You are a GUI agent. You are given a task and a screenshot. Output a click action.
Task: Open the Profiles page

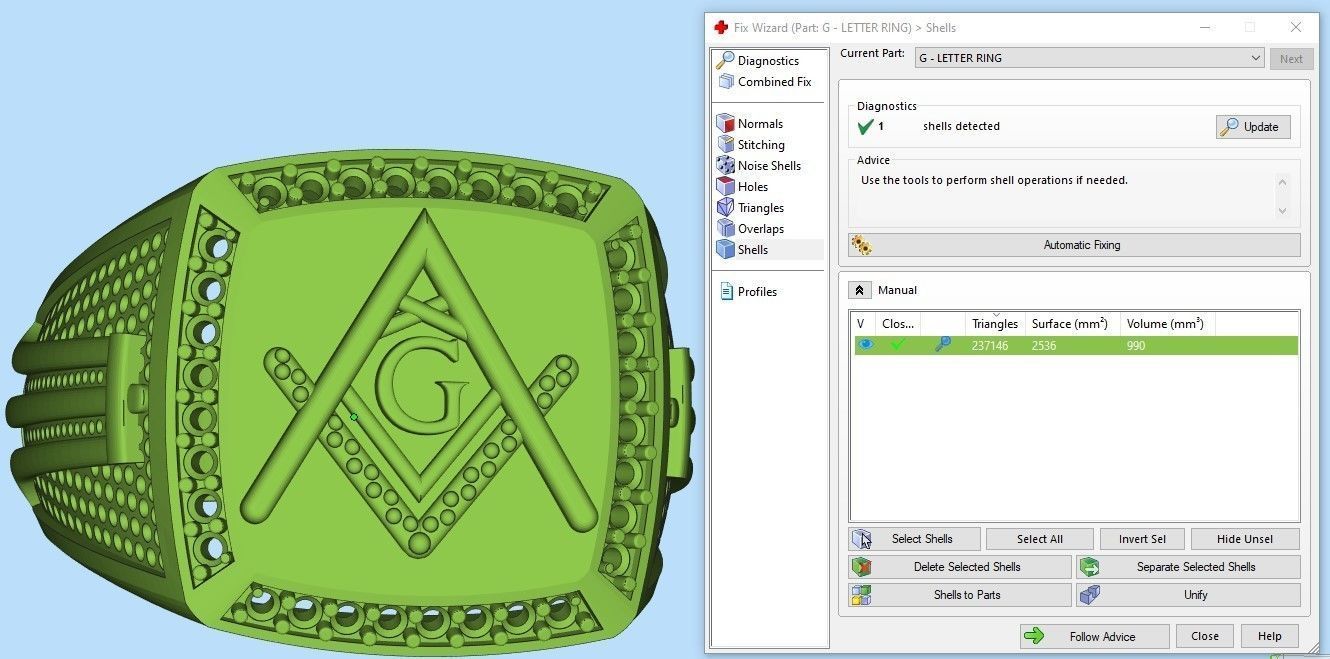pos(748,292)
